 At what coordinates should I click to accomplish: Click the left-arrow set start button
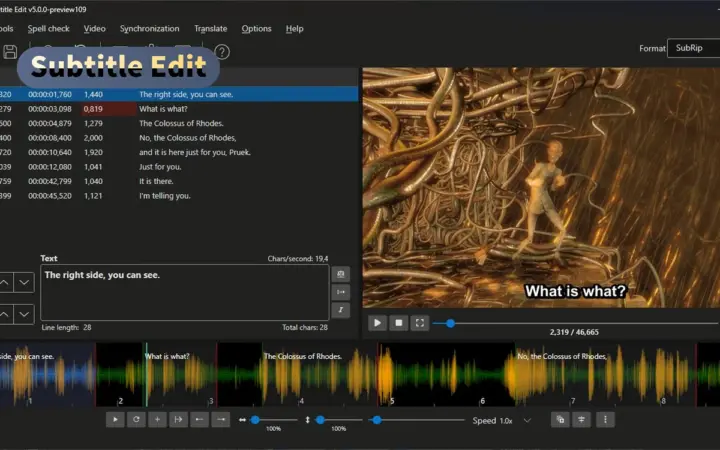coord(200,419)
